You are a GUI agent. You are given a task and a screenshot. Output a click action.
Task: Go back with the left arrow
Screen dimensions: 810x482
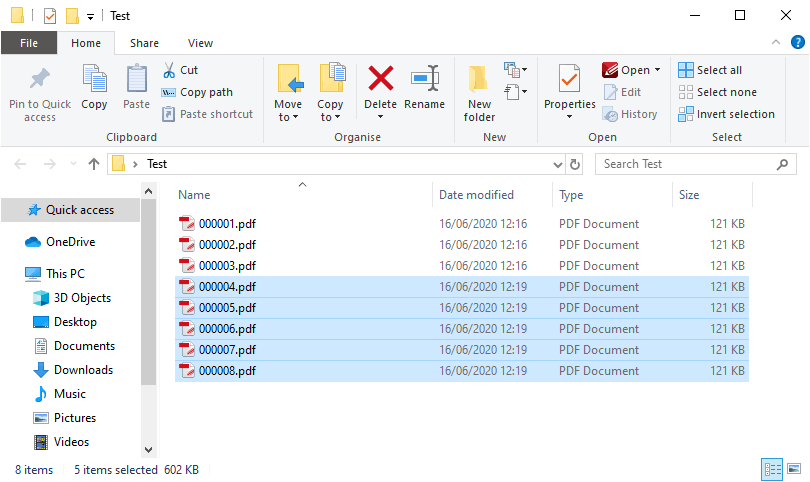point(20,164)
